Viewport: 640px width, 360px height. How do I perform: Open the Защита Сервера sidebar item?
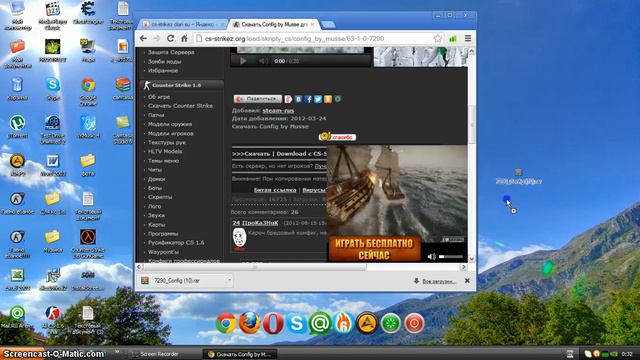pos(171,52)
